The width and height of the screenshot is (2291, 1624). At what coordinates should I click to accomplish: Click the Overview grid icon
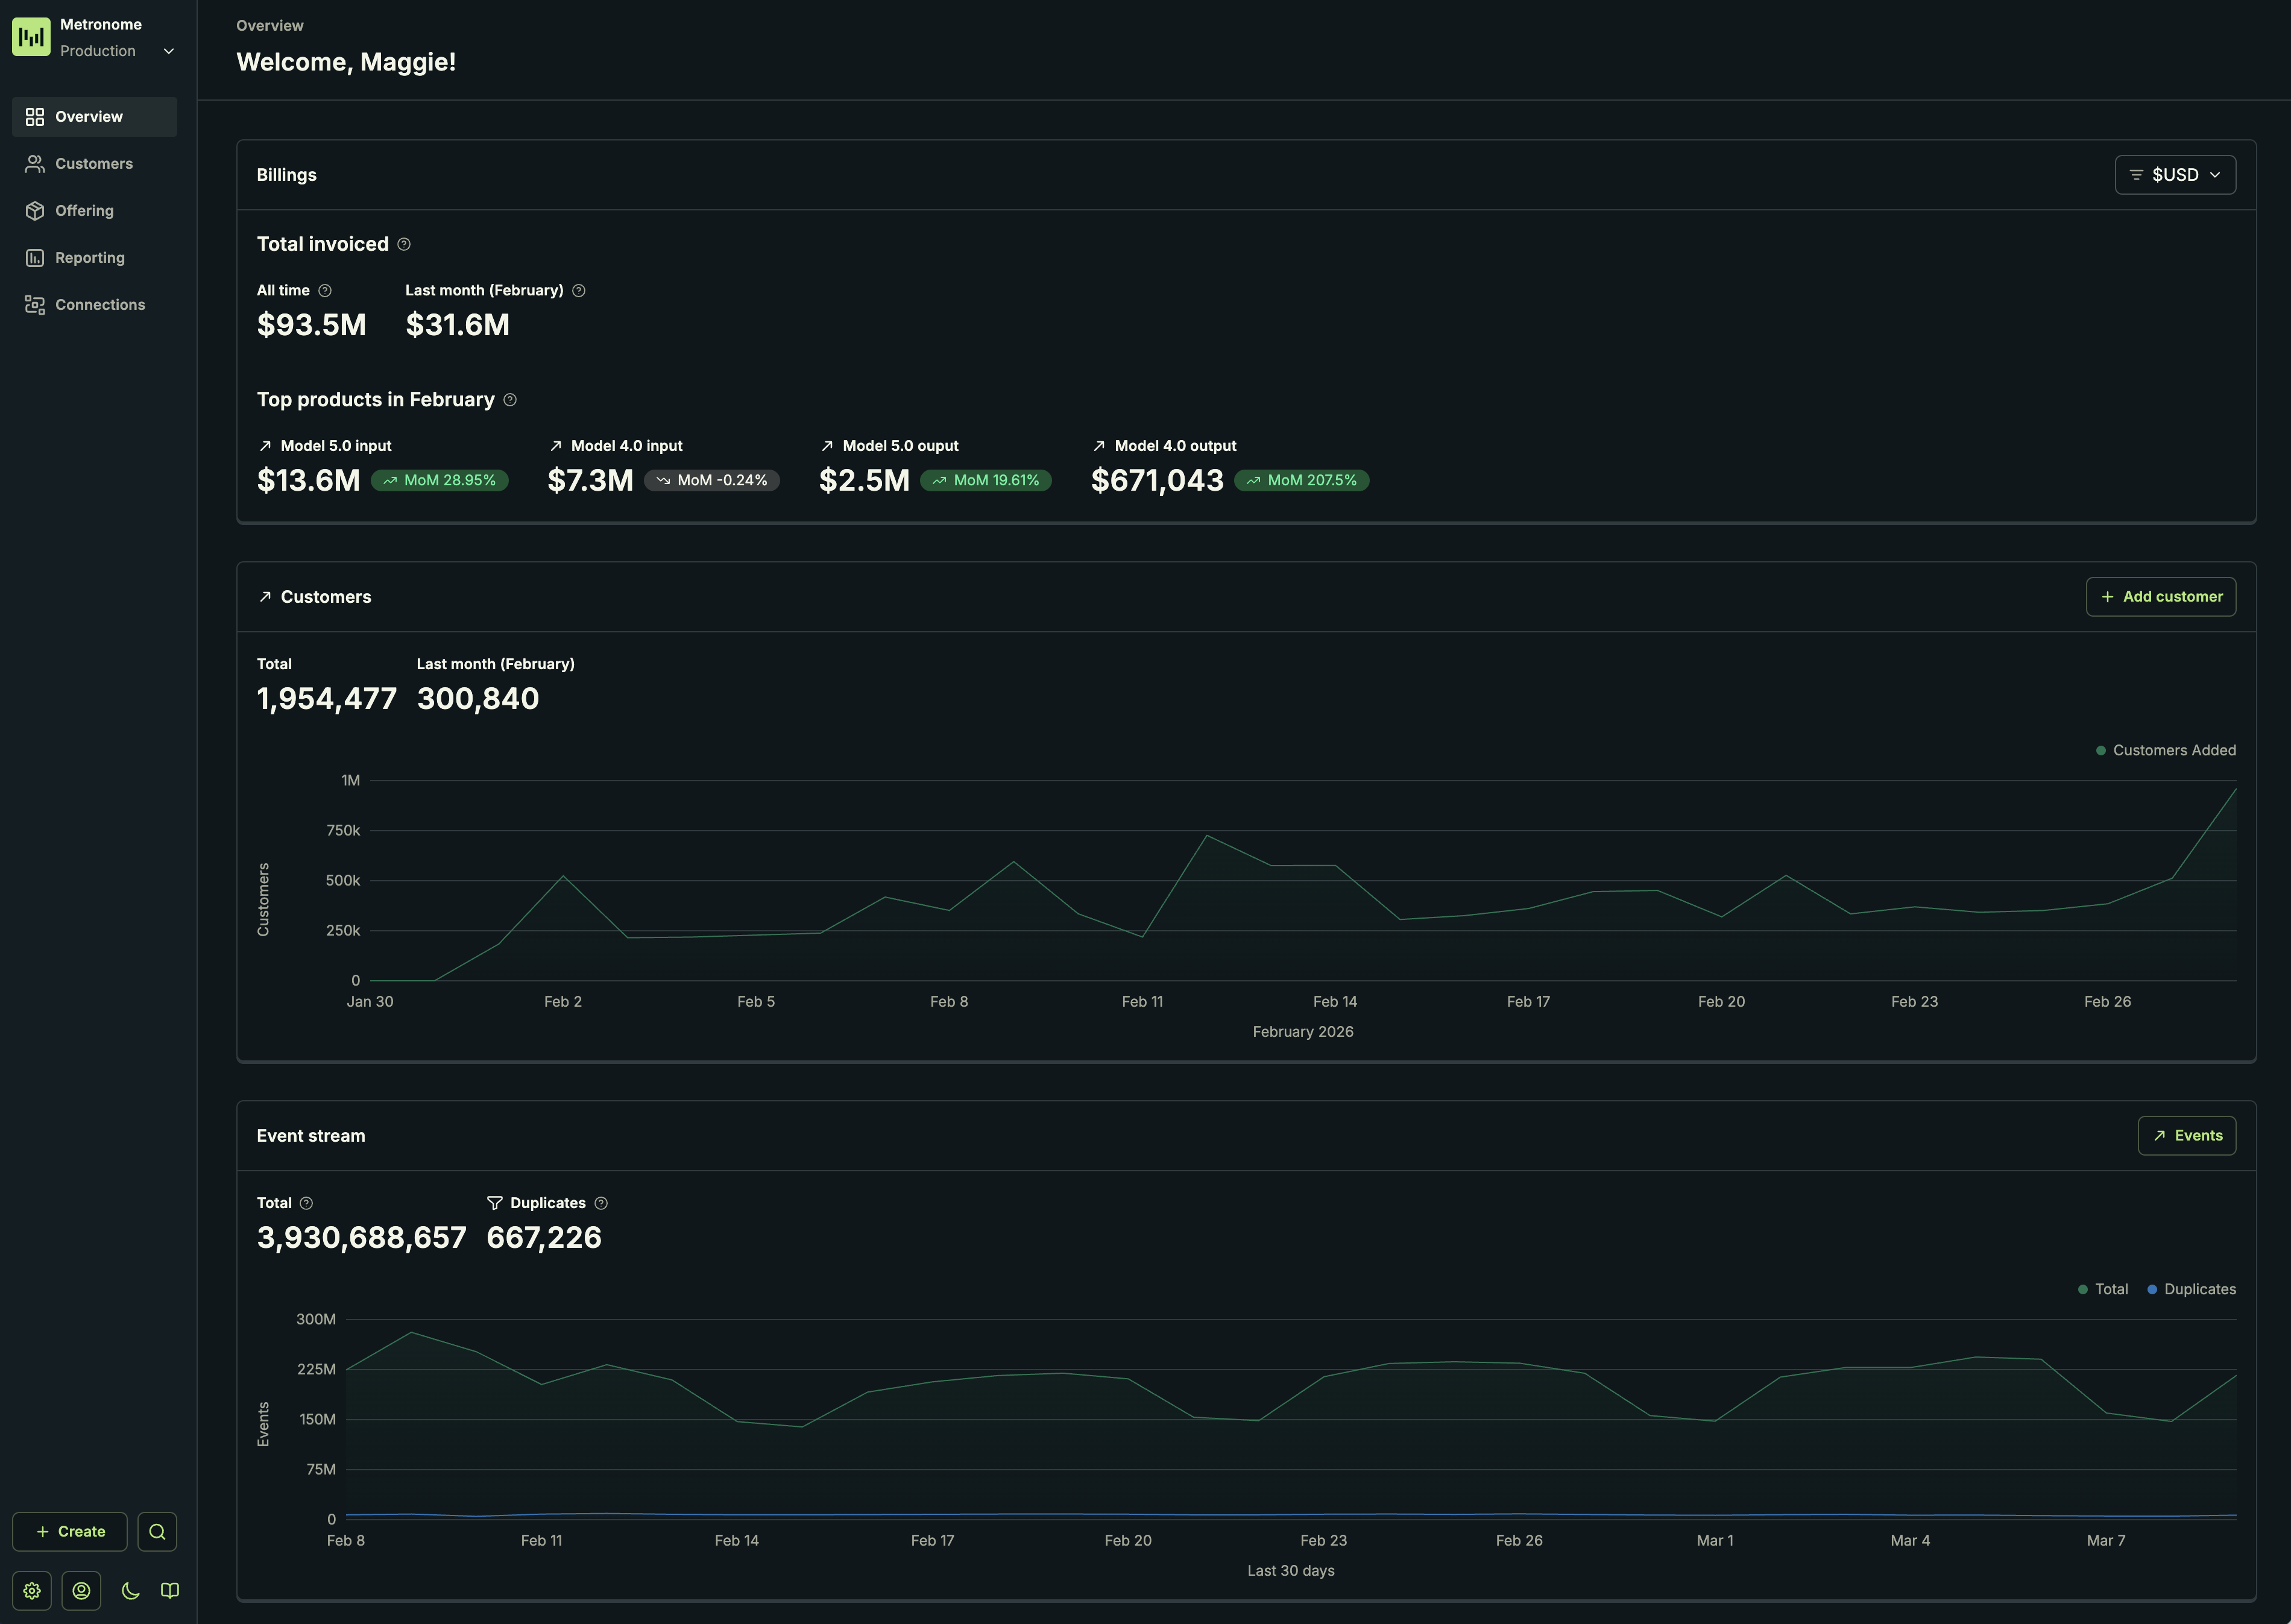[35, 117]
